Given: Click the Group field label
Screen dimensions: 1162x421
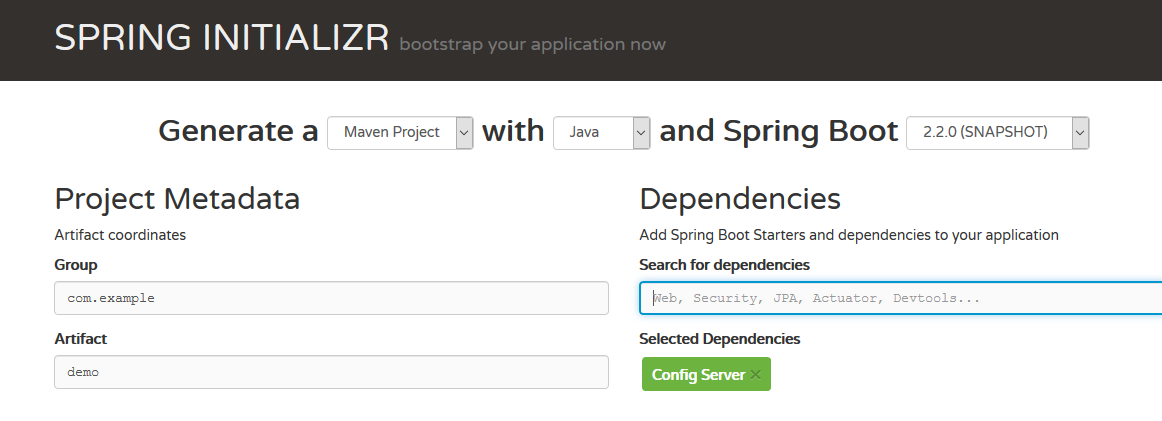Looking at the screenshot, I should [76, 265].
